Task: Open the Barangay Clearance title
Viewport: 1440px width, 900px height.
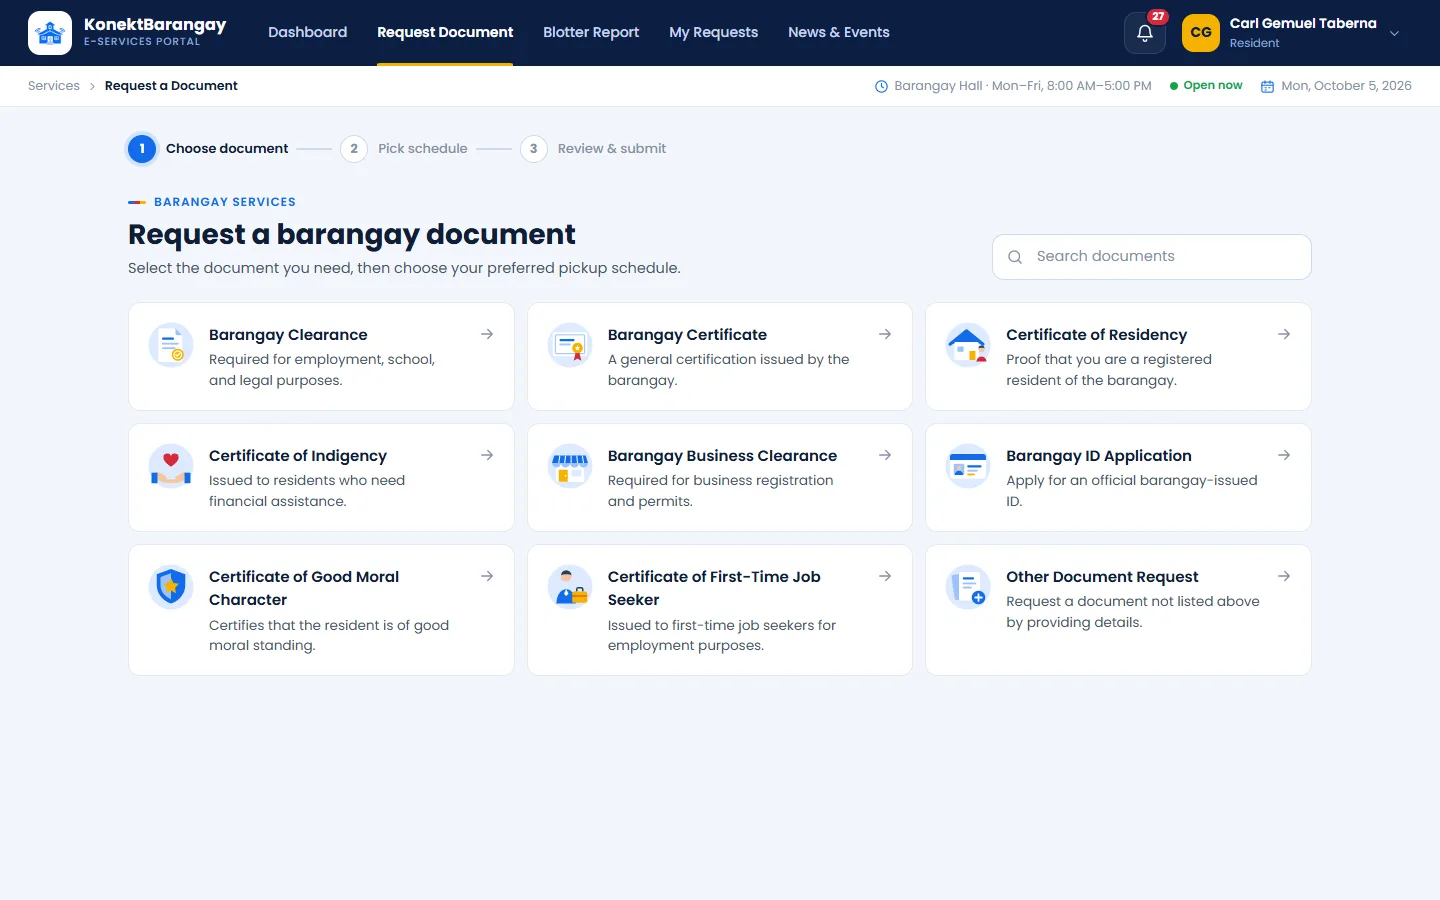Action: (288, 335)
